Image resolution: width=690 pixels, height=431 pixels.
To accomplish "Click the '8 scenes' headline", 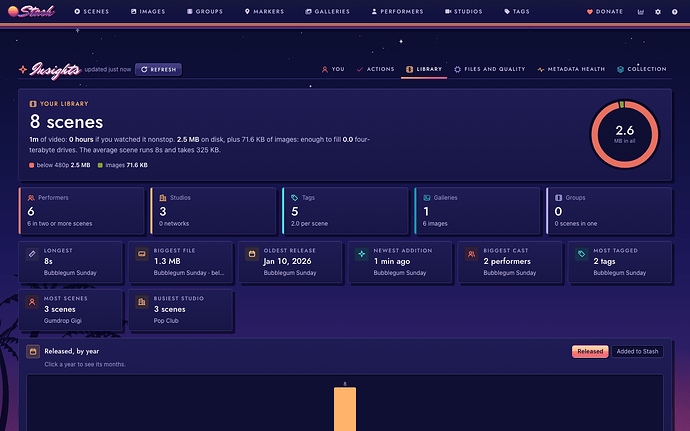I will point(66,122).
